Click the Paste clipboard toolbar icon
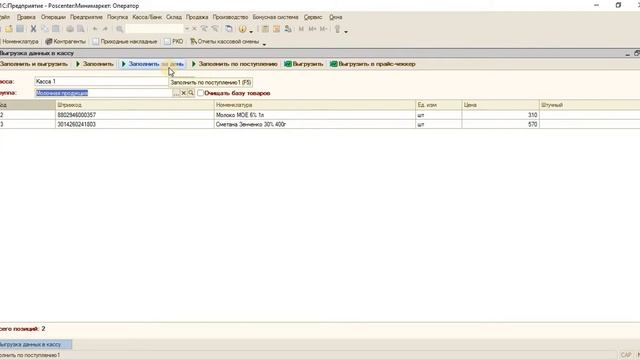Viewport: 640px width, 360px height. click(56, 29)
